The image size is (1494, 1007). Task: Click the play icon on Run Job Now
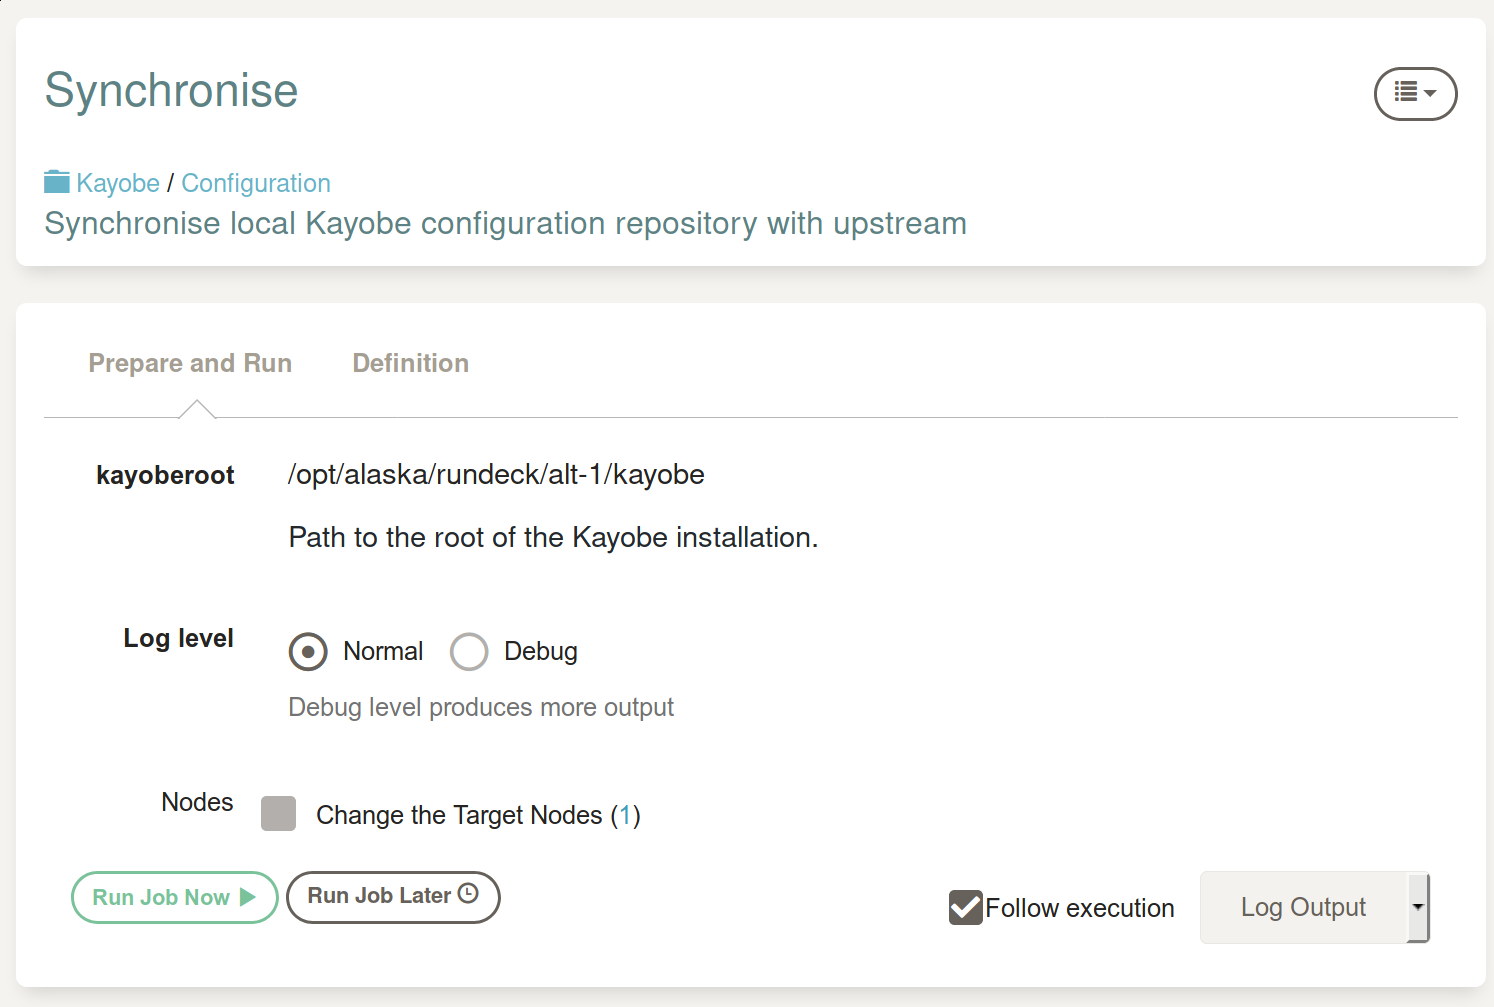pyautogui.click(x=247, y=897)
